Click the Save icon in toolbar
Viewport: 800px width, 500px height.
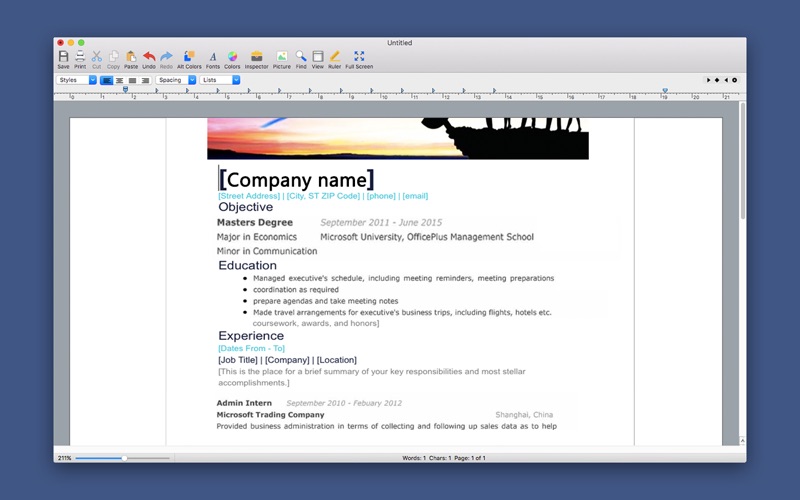tap(63, 58)
